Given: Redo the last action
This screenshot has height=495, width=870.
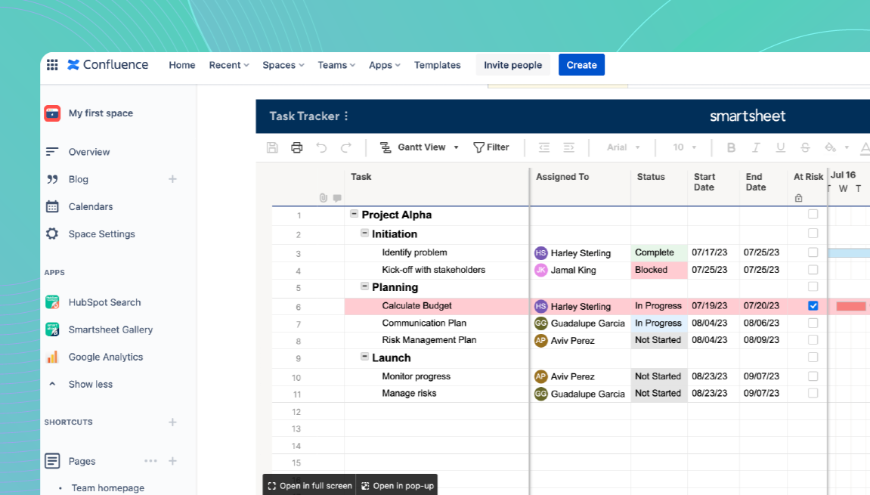Looking at the screenshot, I should pyautogui.click(x=346, y=147).
